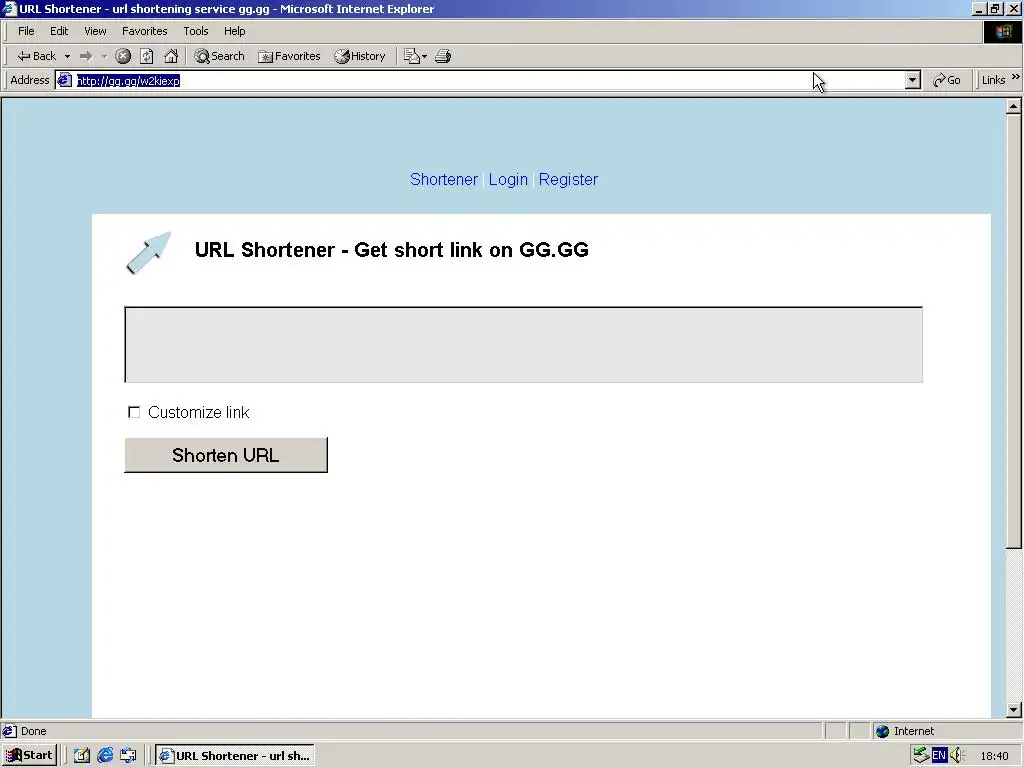Click the vertical scrollbar thumb
This screenshot has width=1024, height=768.
coord(1014,332)
